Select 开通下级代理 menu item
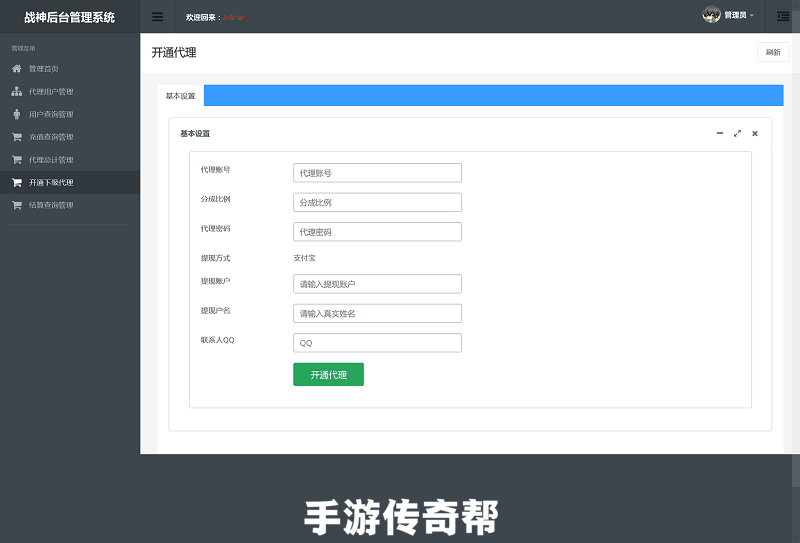This screenshot has height=543, width=800. [x=70, y=182]
